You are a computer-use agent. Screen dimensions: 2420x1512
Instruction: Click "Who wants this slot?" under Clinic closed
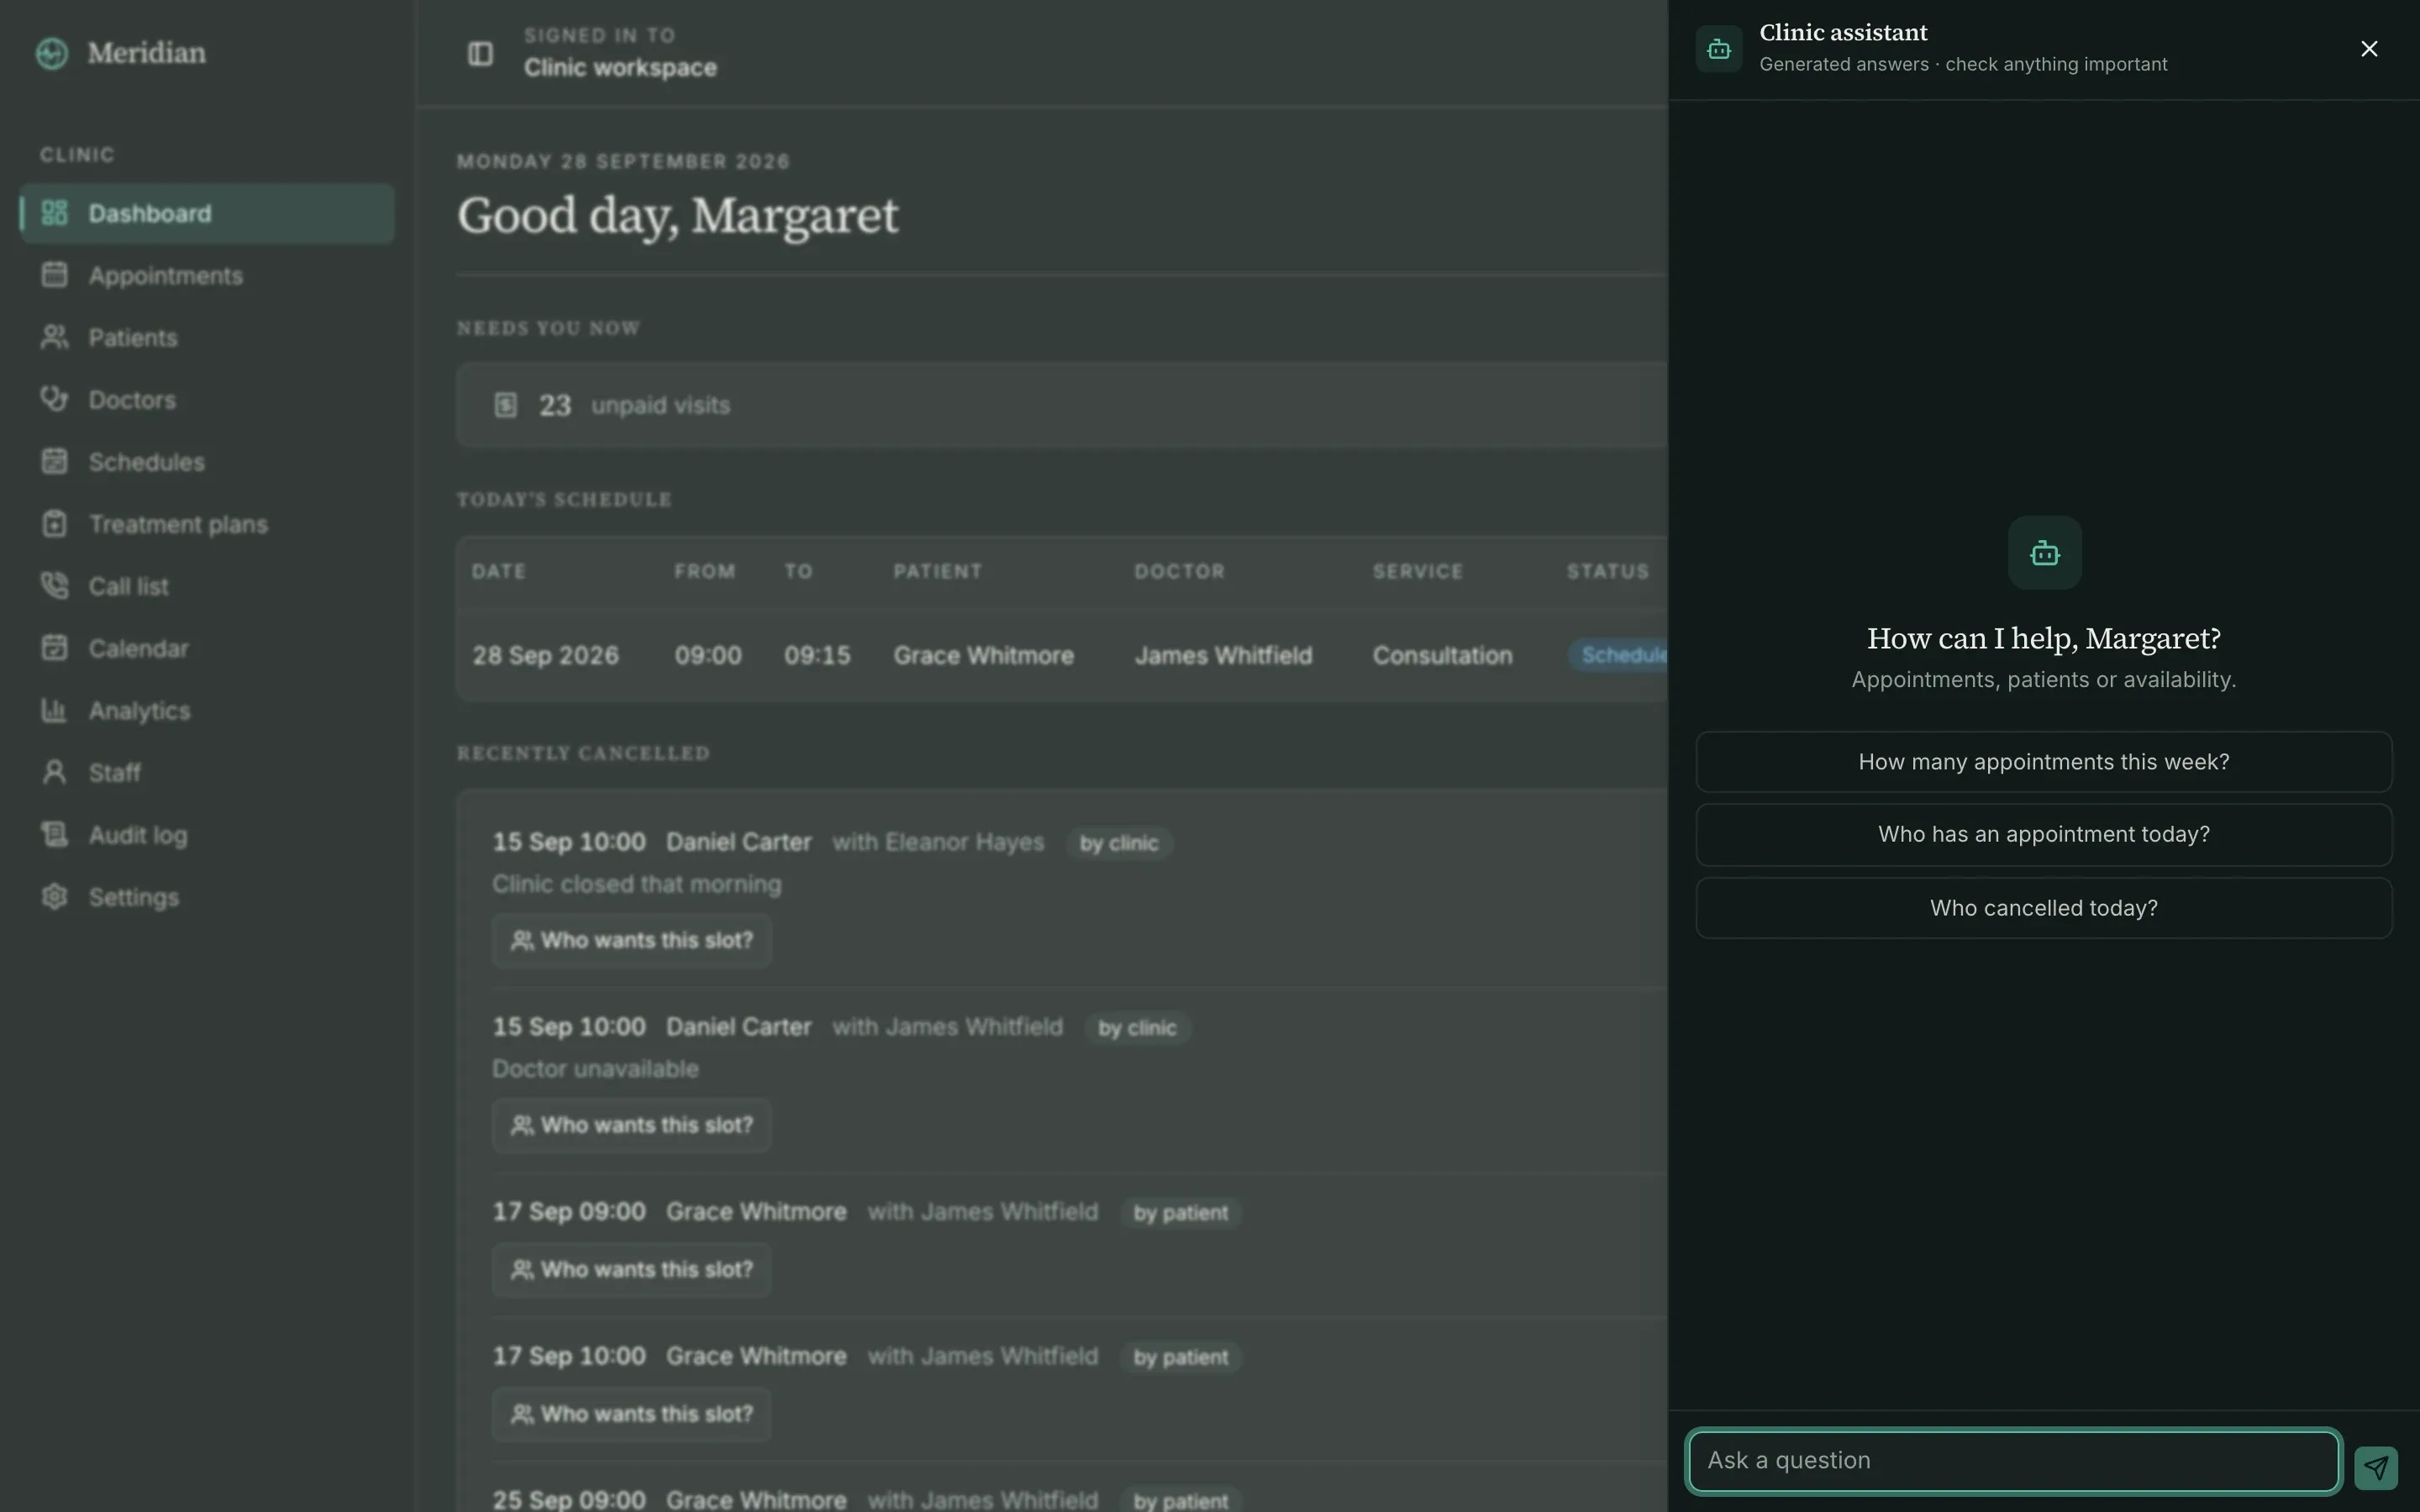(x=632, y=940)
